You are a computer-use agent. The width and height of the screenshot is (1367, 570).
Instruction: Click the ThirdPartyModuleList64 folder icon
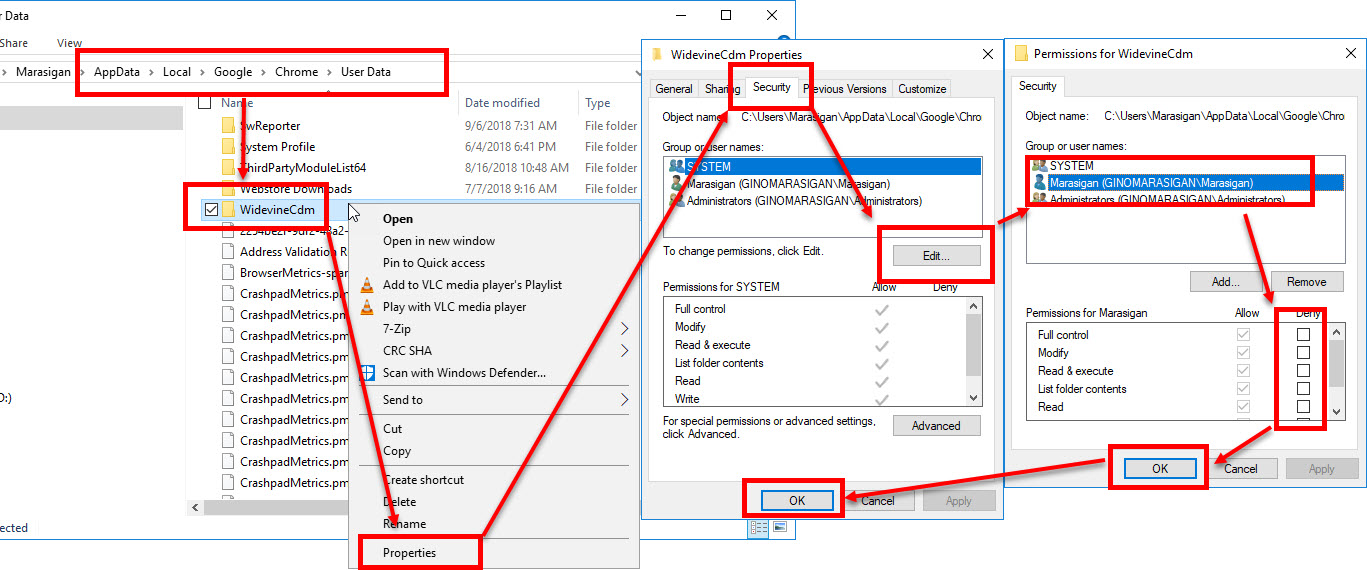tap(227, 168)
